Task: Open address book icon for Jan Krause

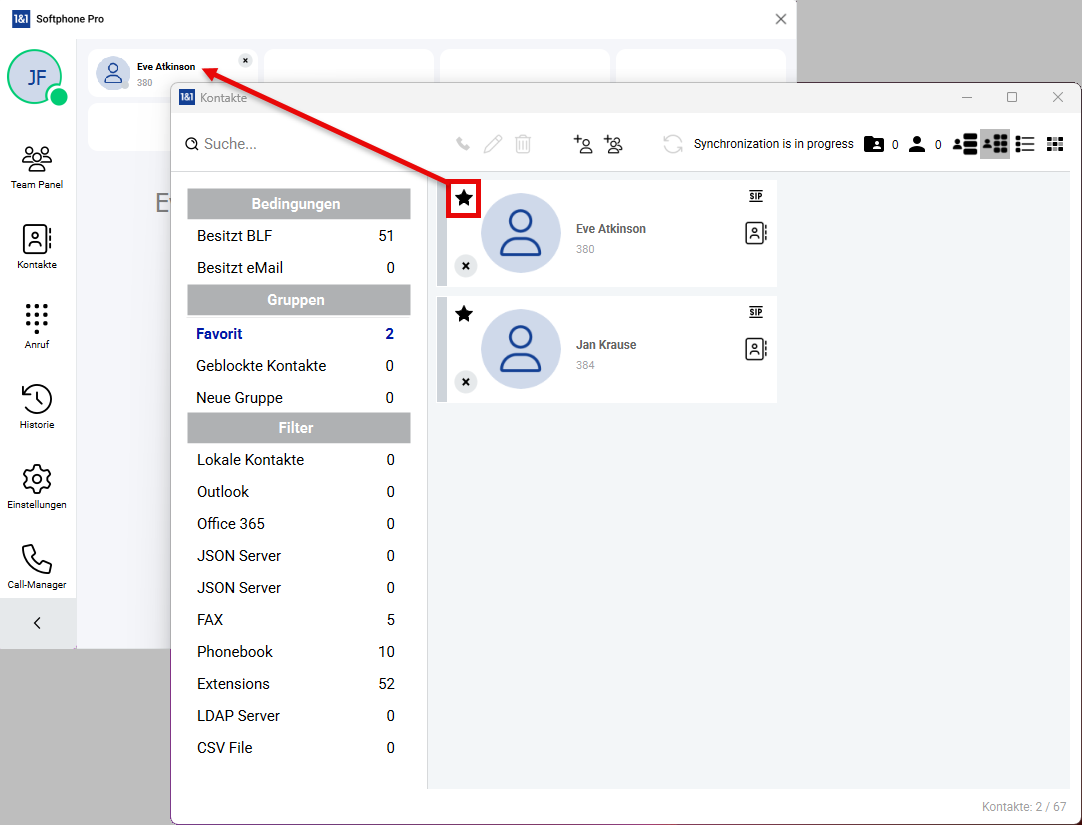Action: click(756, 349)
